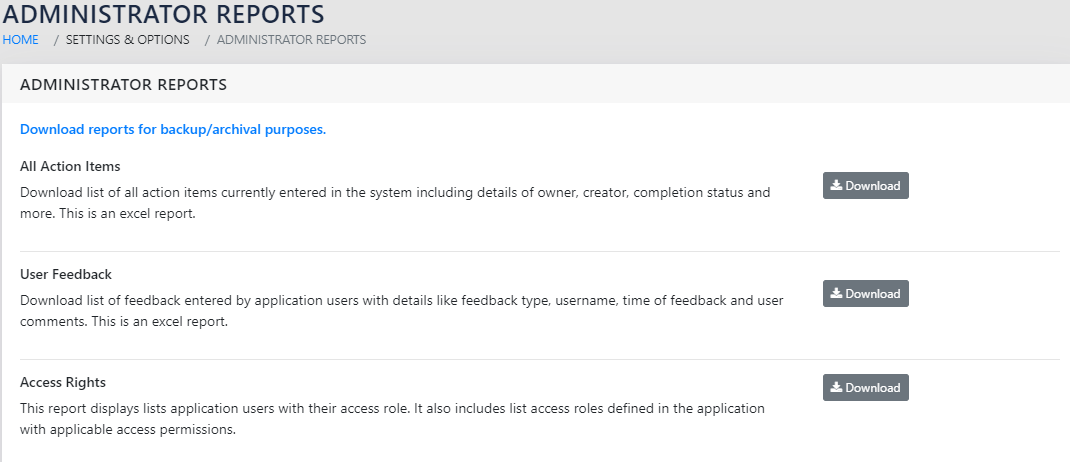1070x462 pixels.
Task: Click the ADMINISTRATOR REPORTS panel header
Action: pyautogui.click(x=123, y=85)
